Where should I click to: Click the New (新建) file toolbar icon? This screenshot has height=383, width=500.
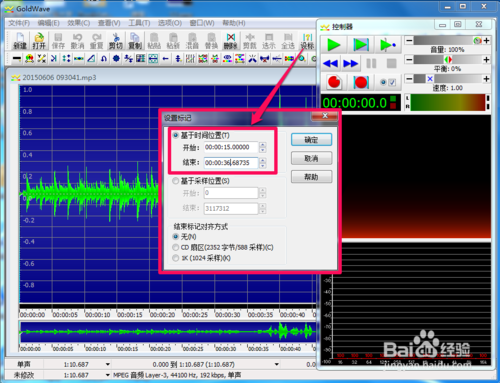click(20, 41)
